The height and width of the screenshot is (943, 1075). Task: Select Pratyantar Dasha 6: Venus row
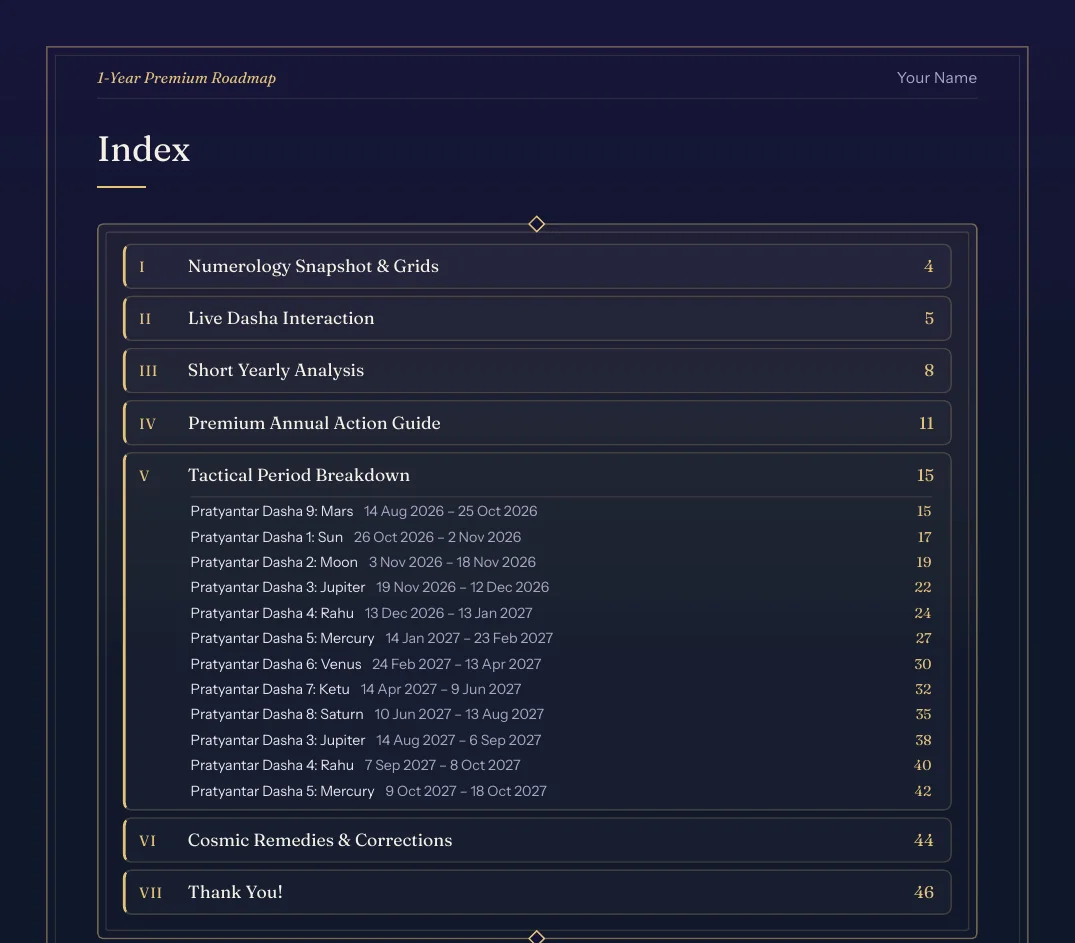click(x=561, y=664)
